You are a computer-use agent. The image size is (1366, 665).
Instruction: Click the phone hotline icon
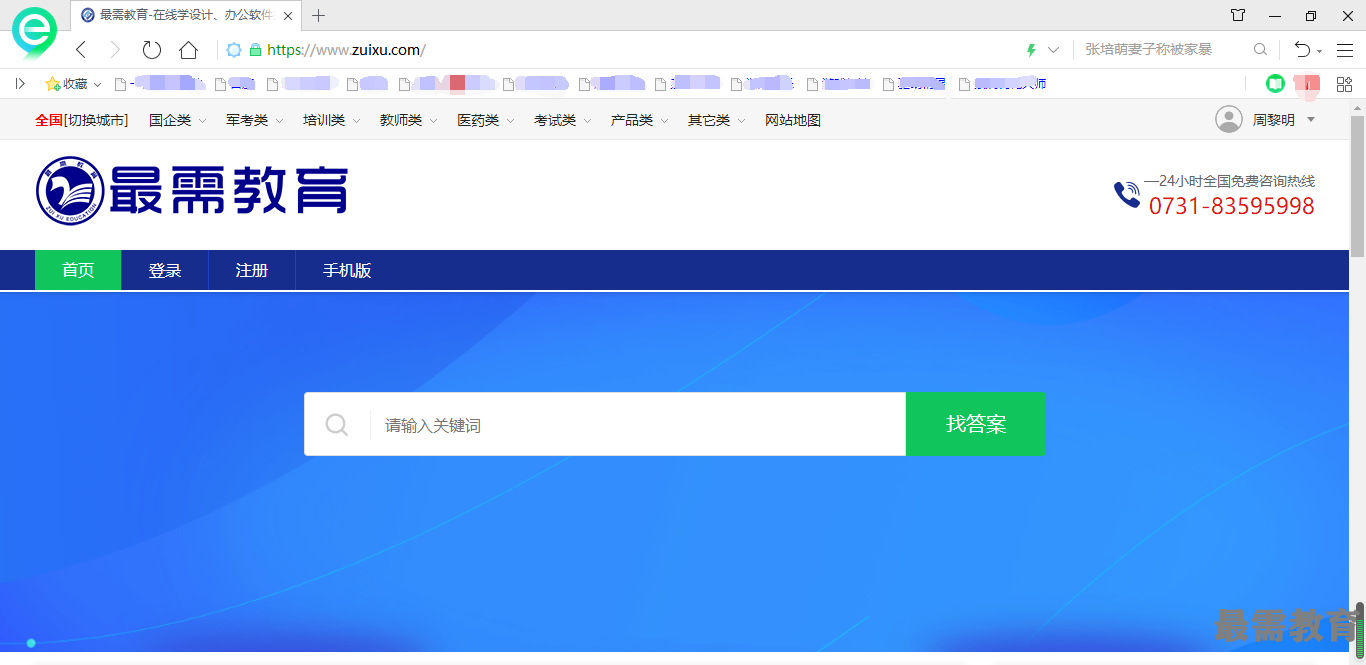click(x=1127, y=194)
